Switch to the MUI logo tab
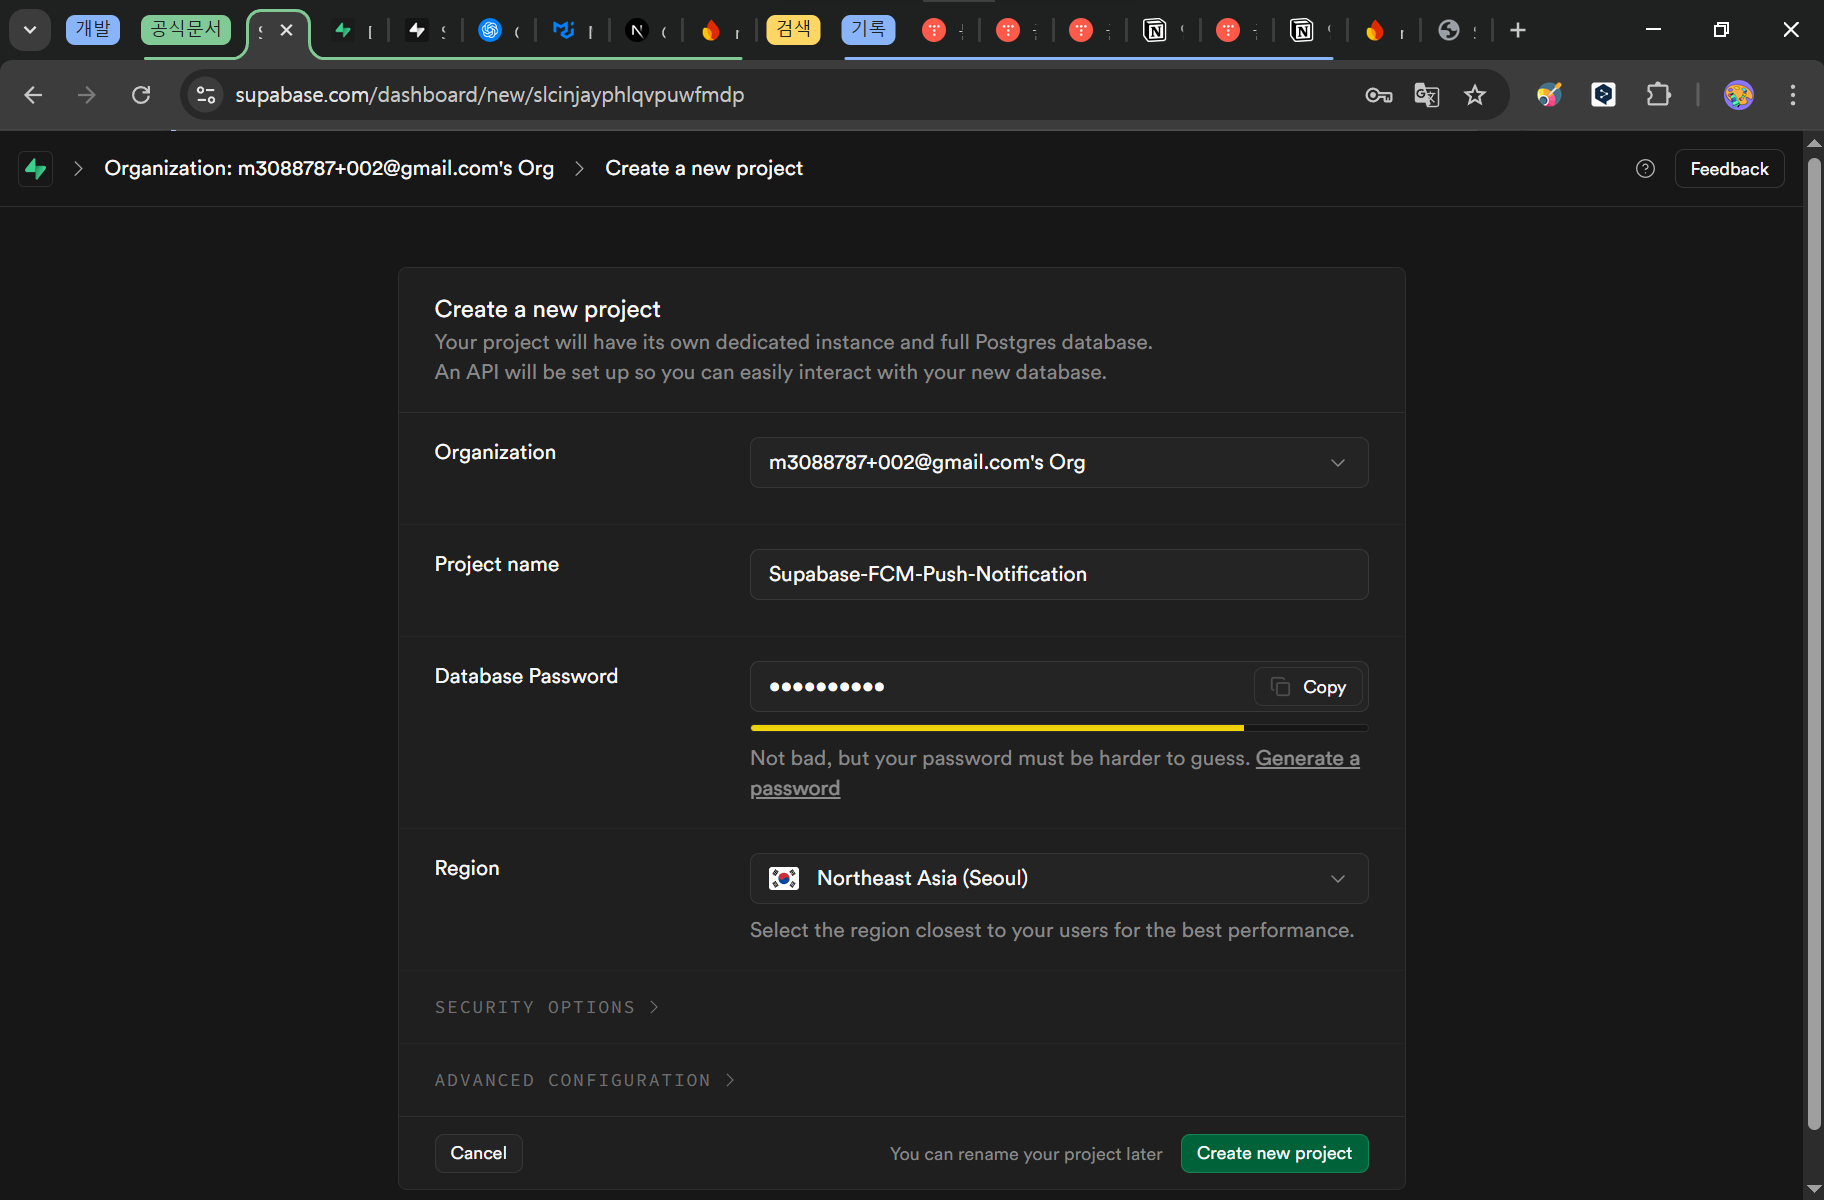1824x1200 pixels. (564, 30)
